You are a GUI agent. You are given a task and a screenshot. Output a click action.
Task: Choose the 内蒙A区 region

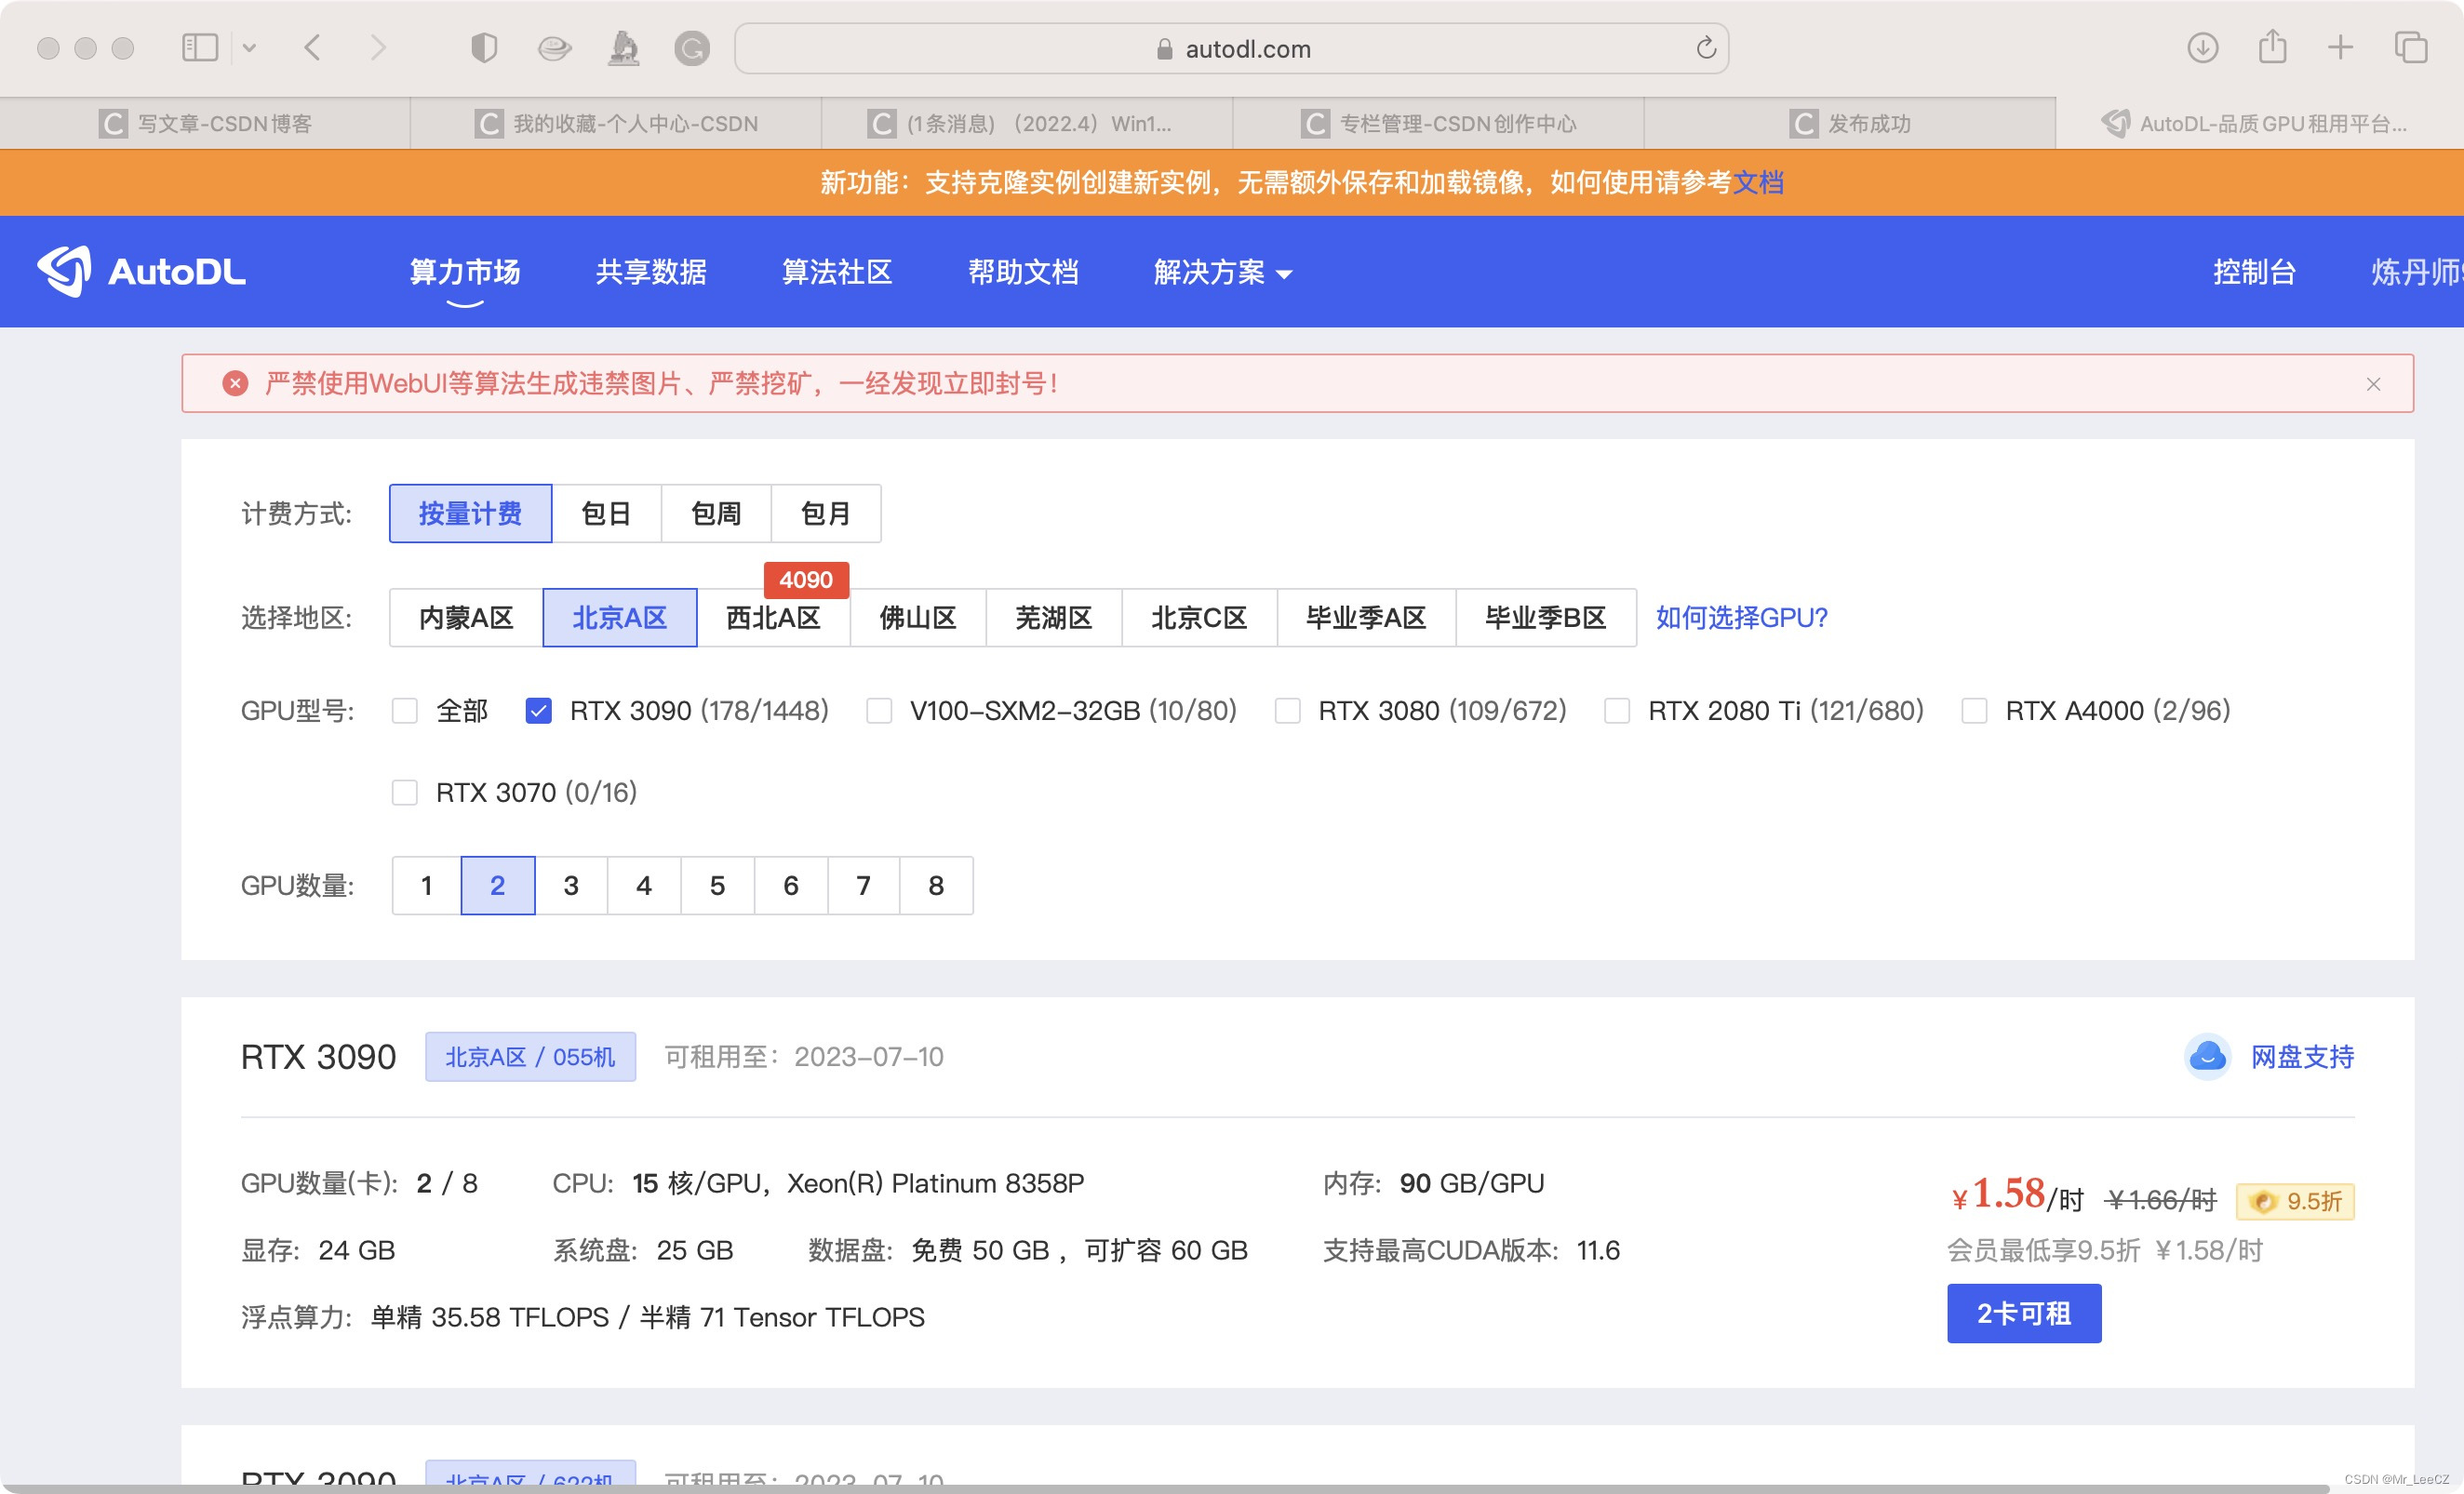pos(466,617)
